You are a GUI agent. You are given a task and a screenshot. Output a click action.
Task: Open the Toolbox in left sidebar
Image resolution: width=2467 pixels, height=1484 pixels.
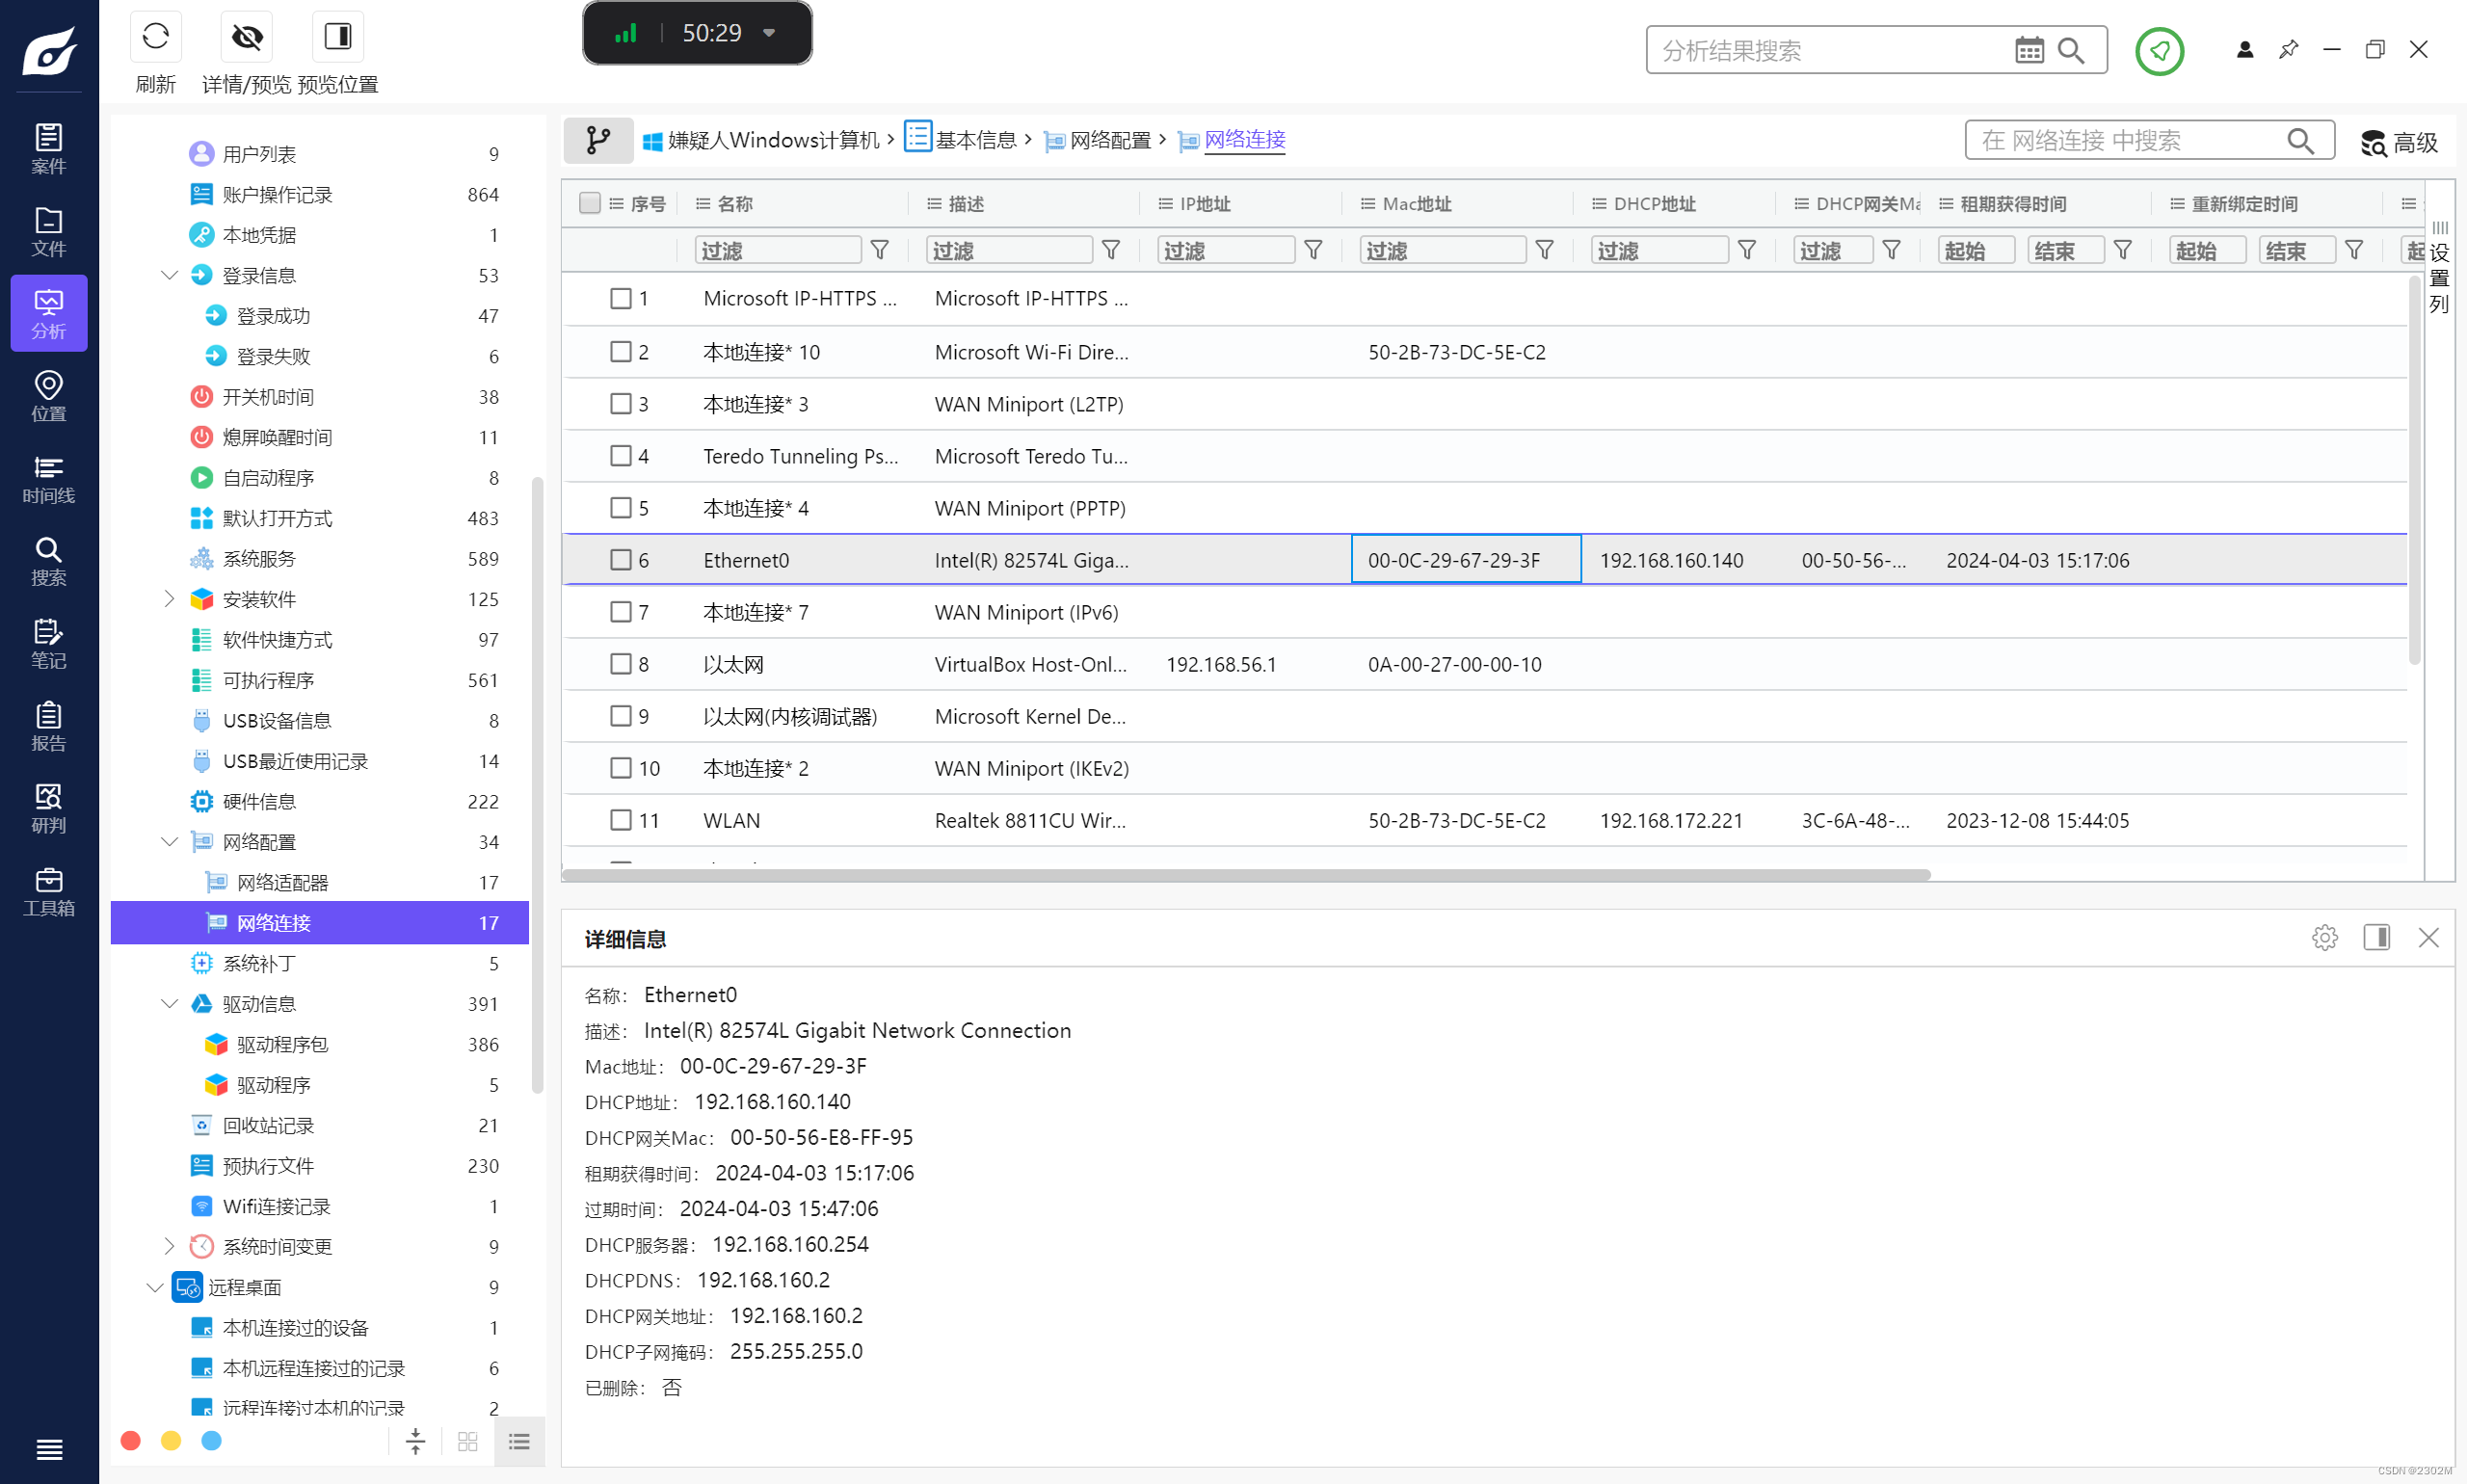(48, 891)
